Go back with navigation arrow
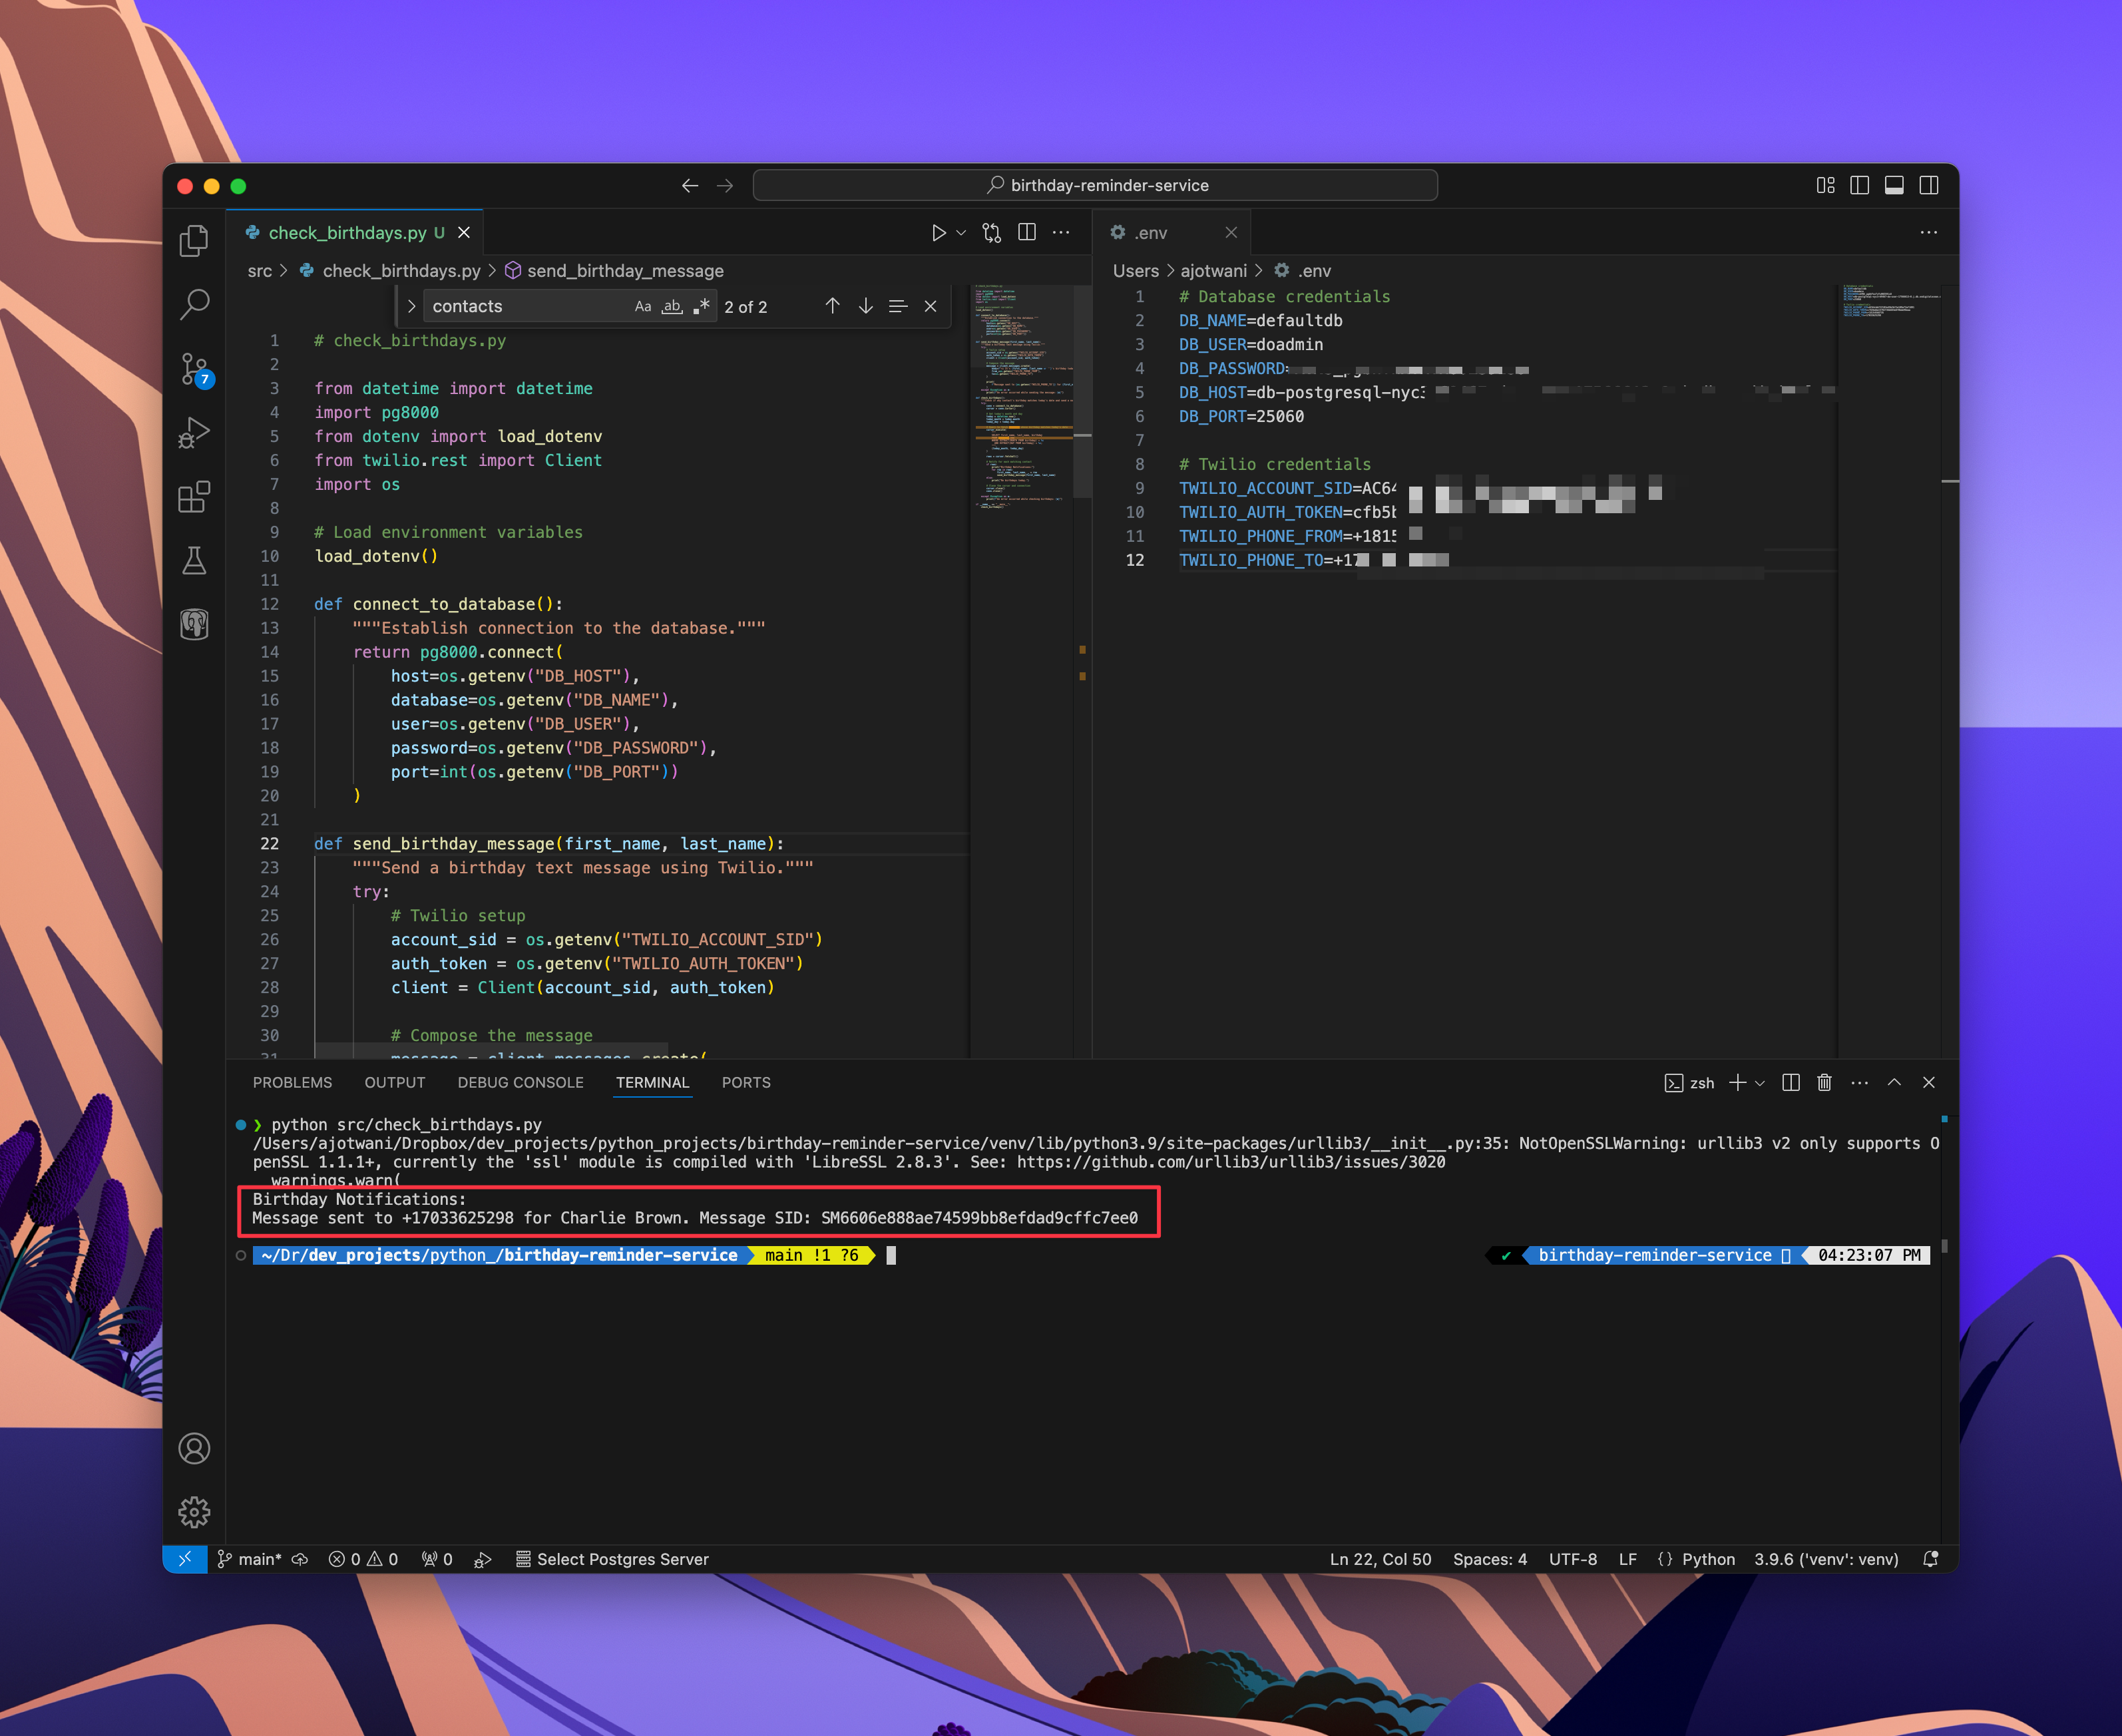The image size is (2122, 1736). point(689,186)
